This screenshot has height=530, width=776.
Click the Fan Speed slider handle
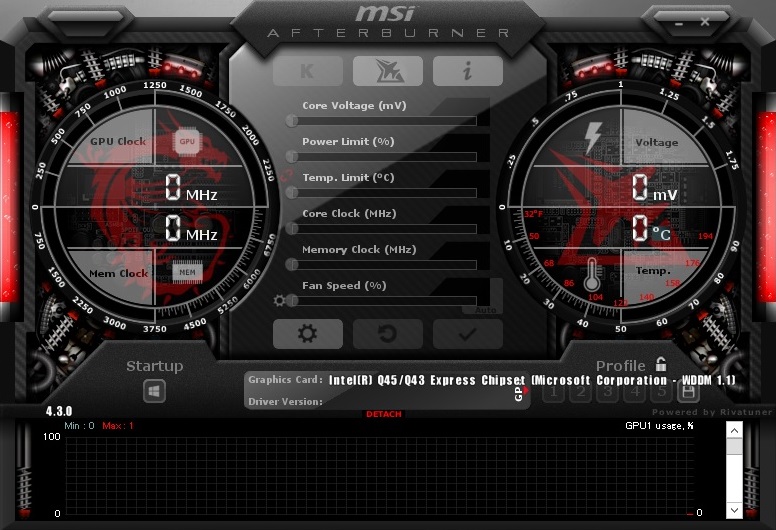point(292,300)
